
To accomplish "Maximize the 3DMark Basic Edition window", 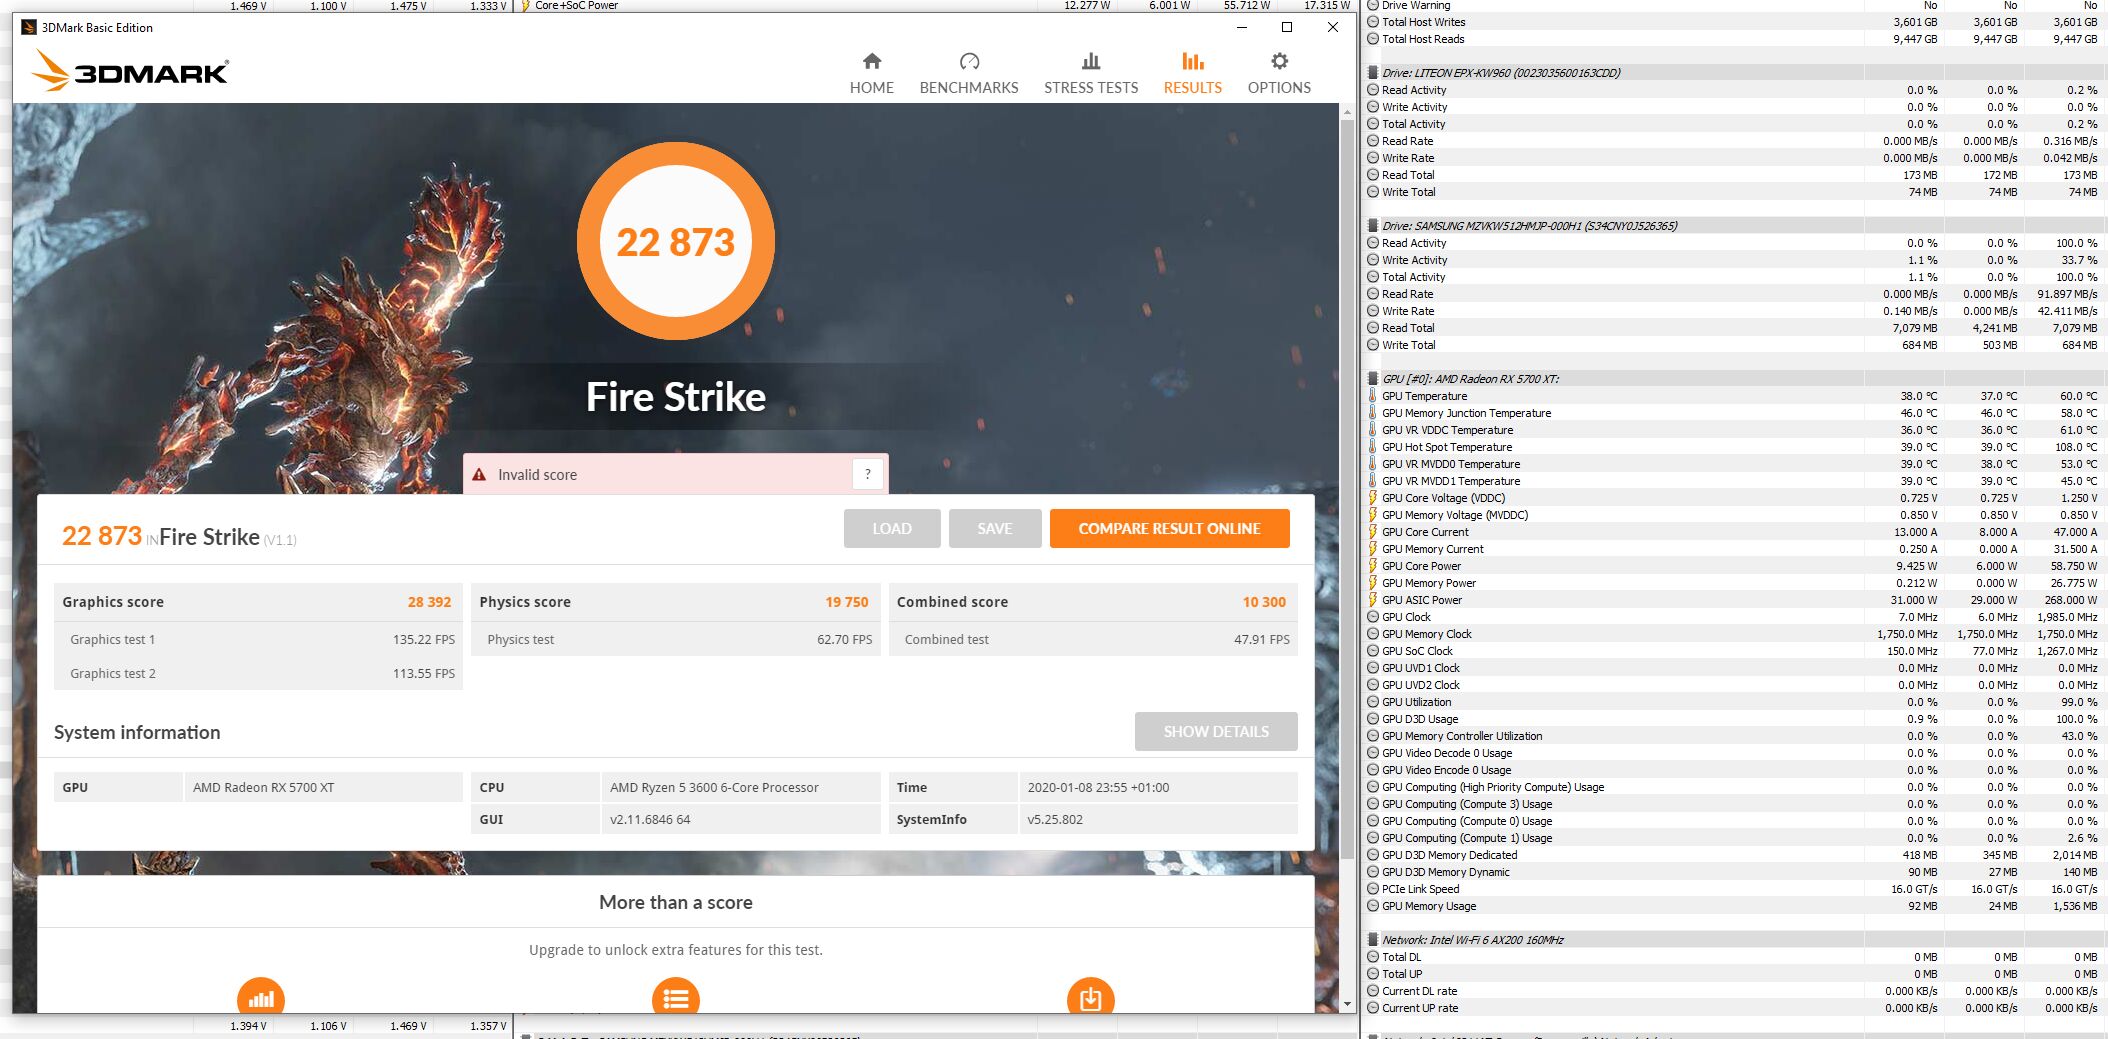I will pos(1287,27).
